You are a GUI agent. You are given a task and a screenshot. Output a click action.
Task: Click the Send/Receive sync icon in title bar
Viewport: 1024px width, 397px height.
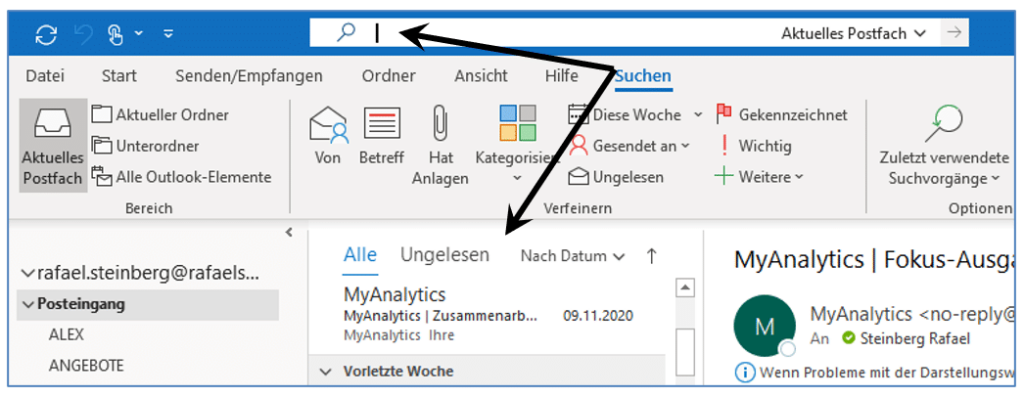click(46, 34)
